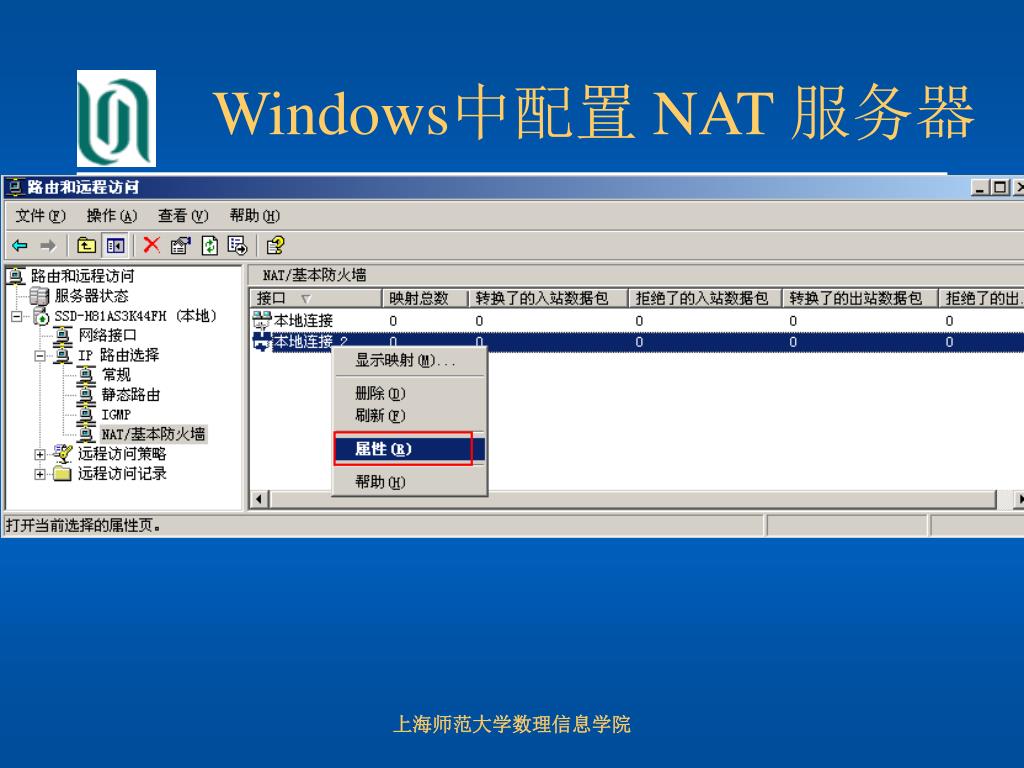This screenshot has width=1024, height=768.
Task: Click the 转换了的入站数据包 column header
Action: (548, 298)
